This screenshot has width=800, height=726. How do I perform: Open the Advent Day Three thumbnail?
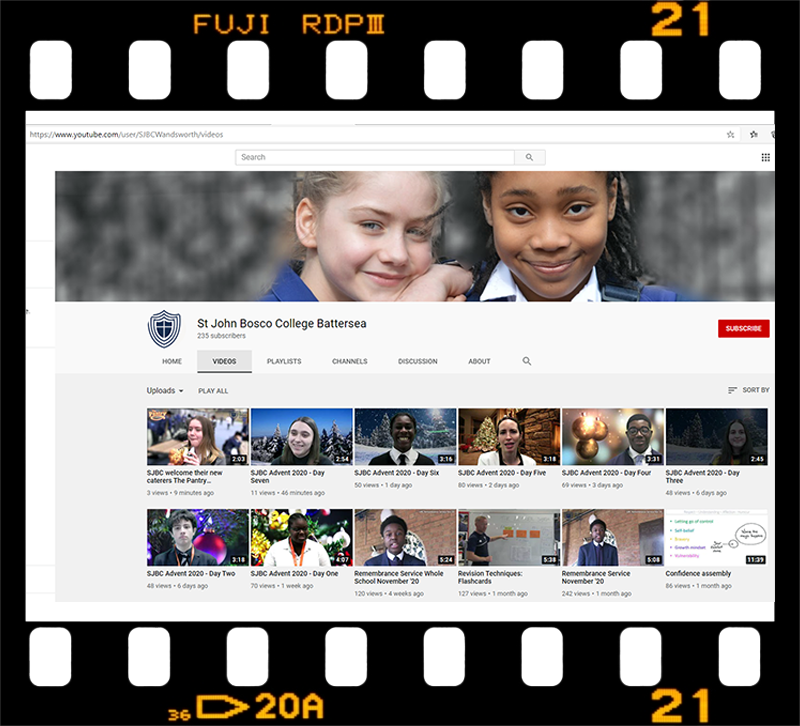pyautogui.click(x=716, y=437)
